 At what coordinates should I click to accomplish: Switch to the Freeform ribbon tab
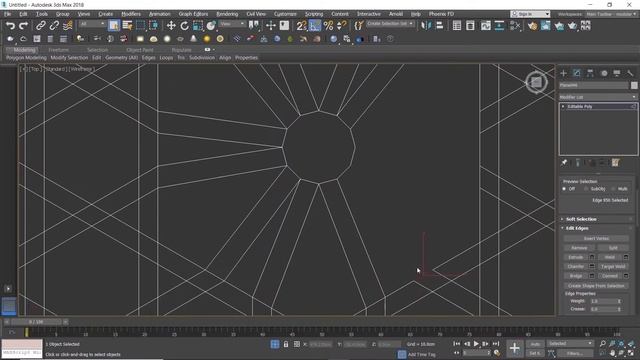(x=59, y=50)
